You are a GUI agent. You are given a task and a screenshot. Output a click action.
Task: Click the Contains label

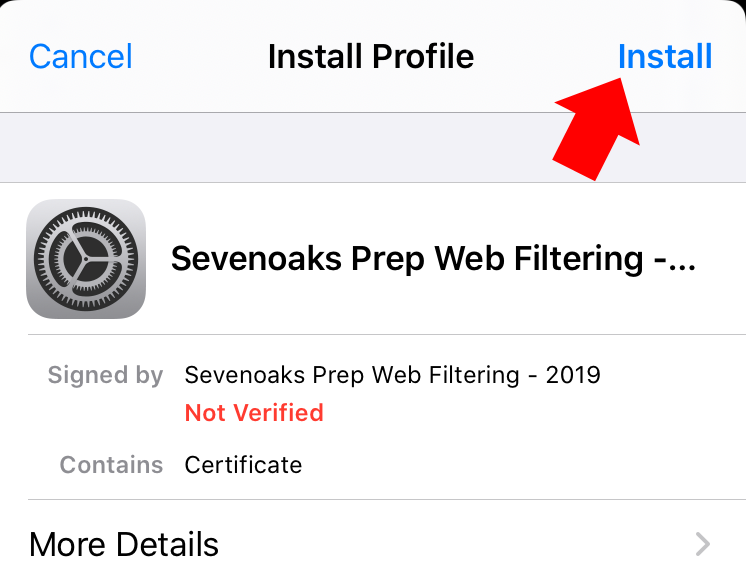(111, 465)
